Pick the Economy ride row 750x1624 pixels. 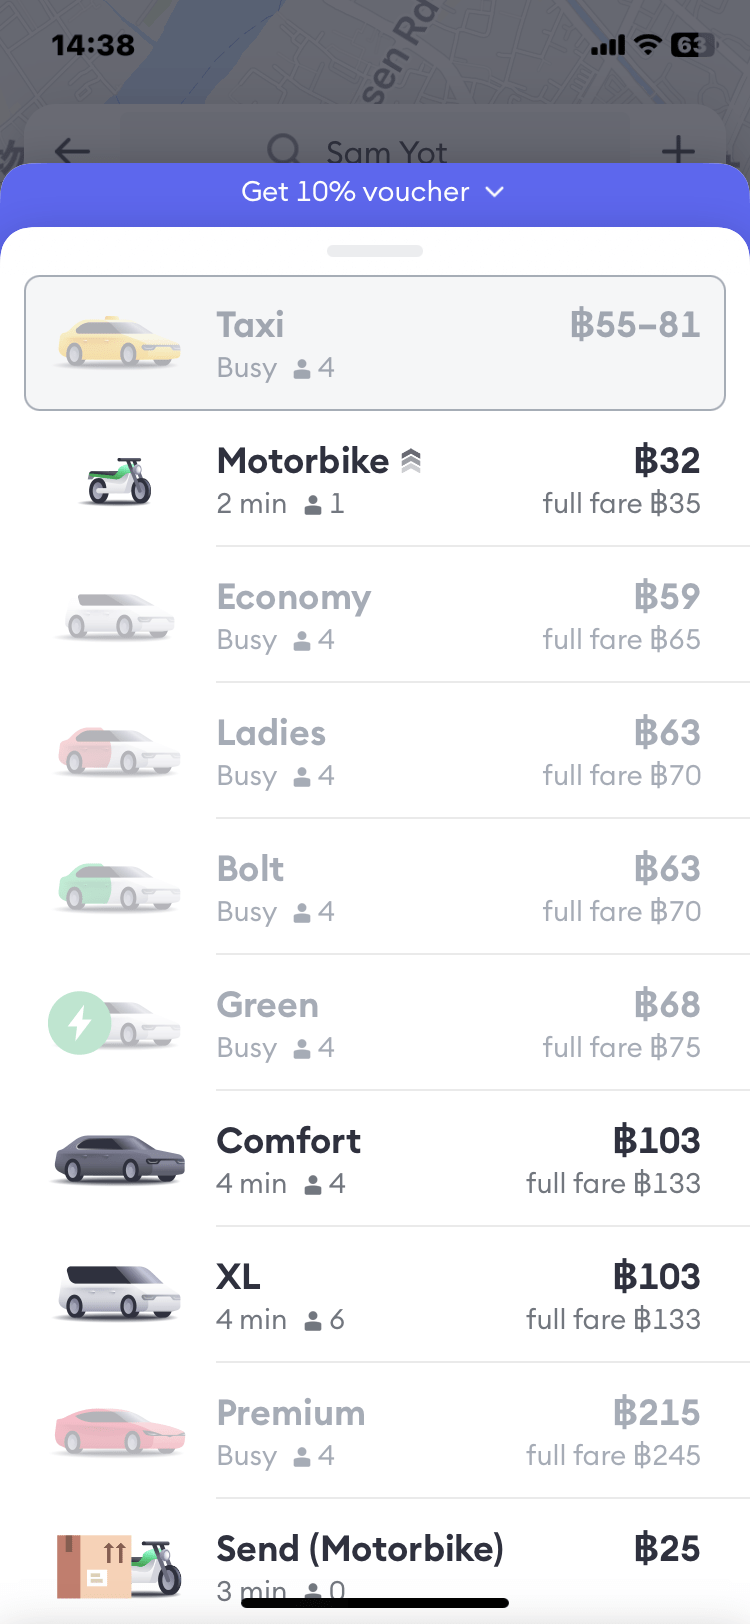click(x=400, y=616)
